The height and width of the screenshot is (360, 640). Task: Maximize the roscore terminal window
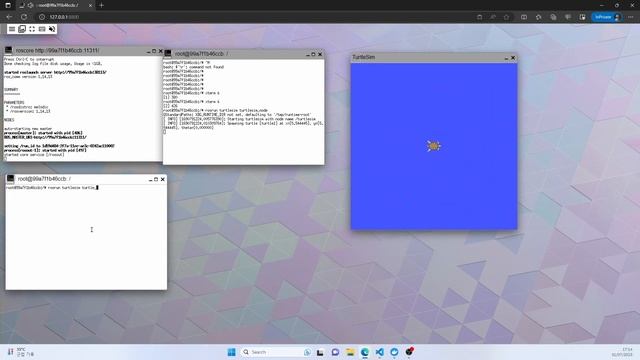[154, 51]
